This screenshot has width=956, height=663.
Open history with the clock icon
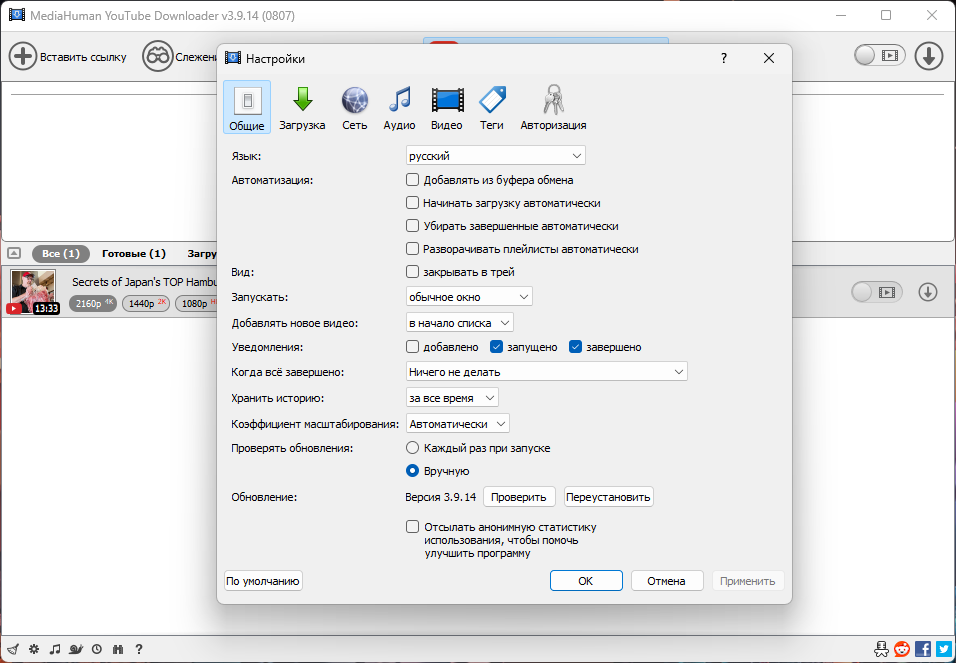click(x=97, y=649)
